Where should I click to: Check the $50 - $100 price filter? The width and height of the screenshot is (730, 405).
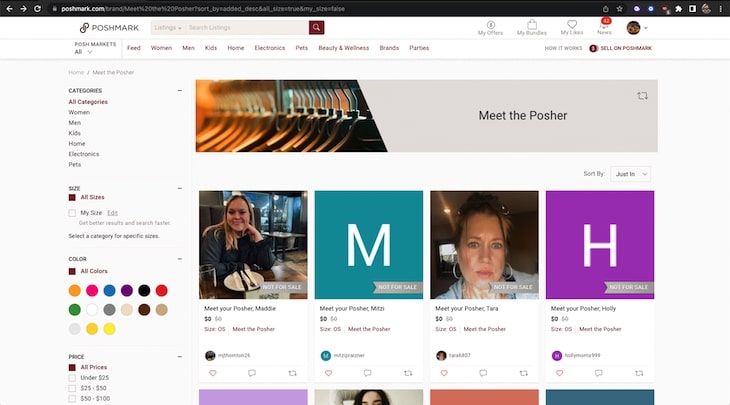pos(72,399)
